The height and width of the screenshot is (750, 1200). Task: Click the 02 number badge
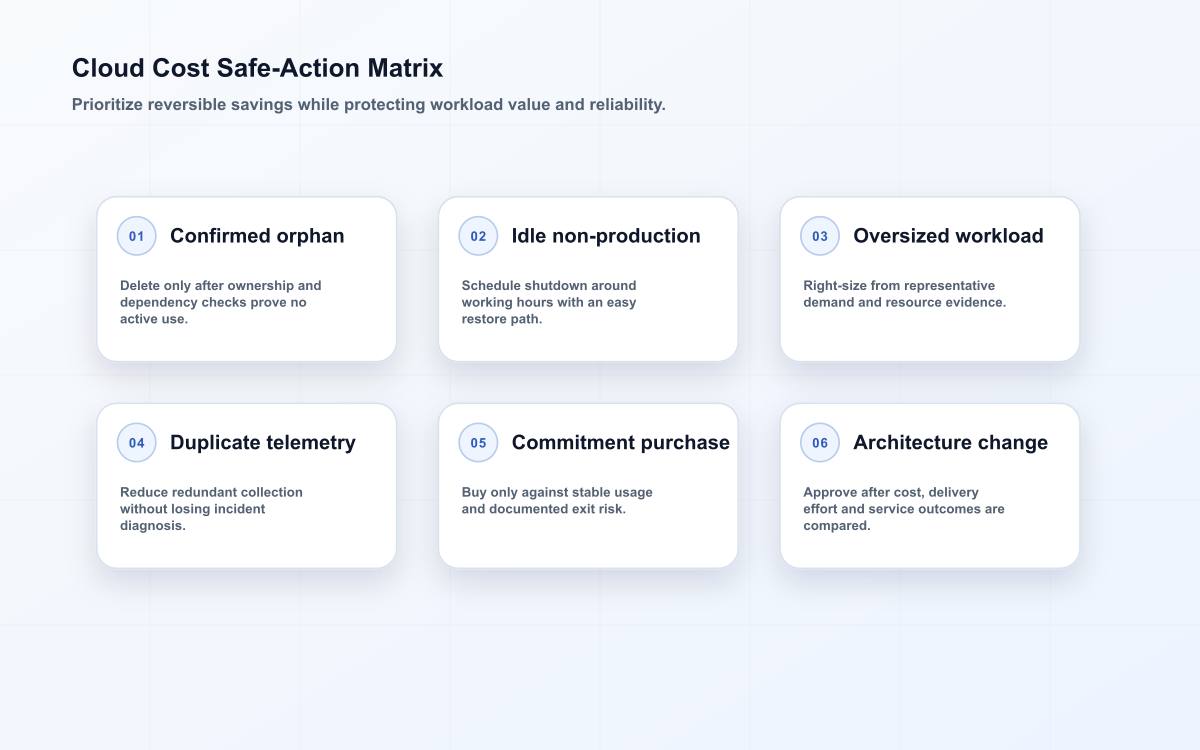point(478,236)
